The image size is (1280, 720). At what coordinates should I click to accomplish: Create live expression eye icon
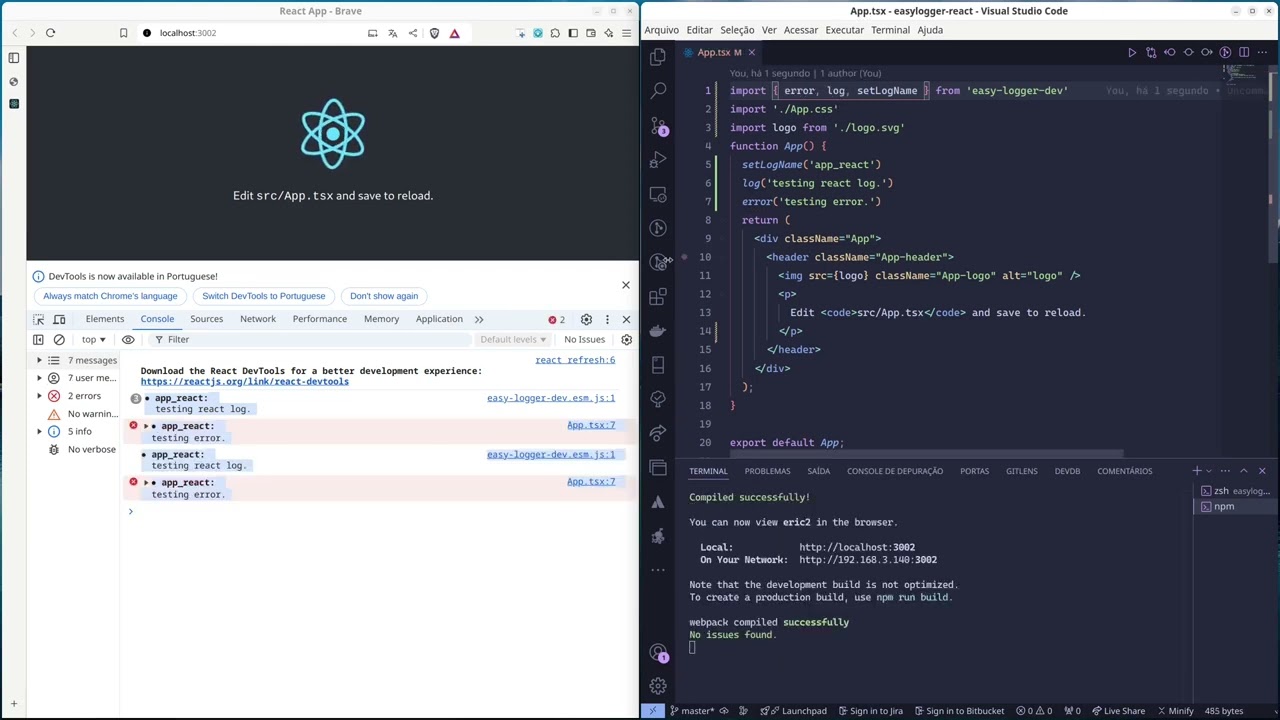128,339
